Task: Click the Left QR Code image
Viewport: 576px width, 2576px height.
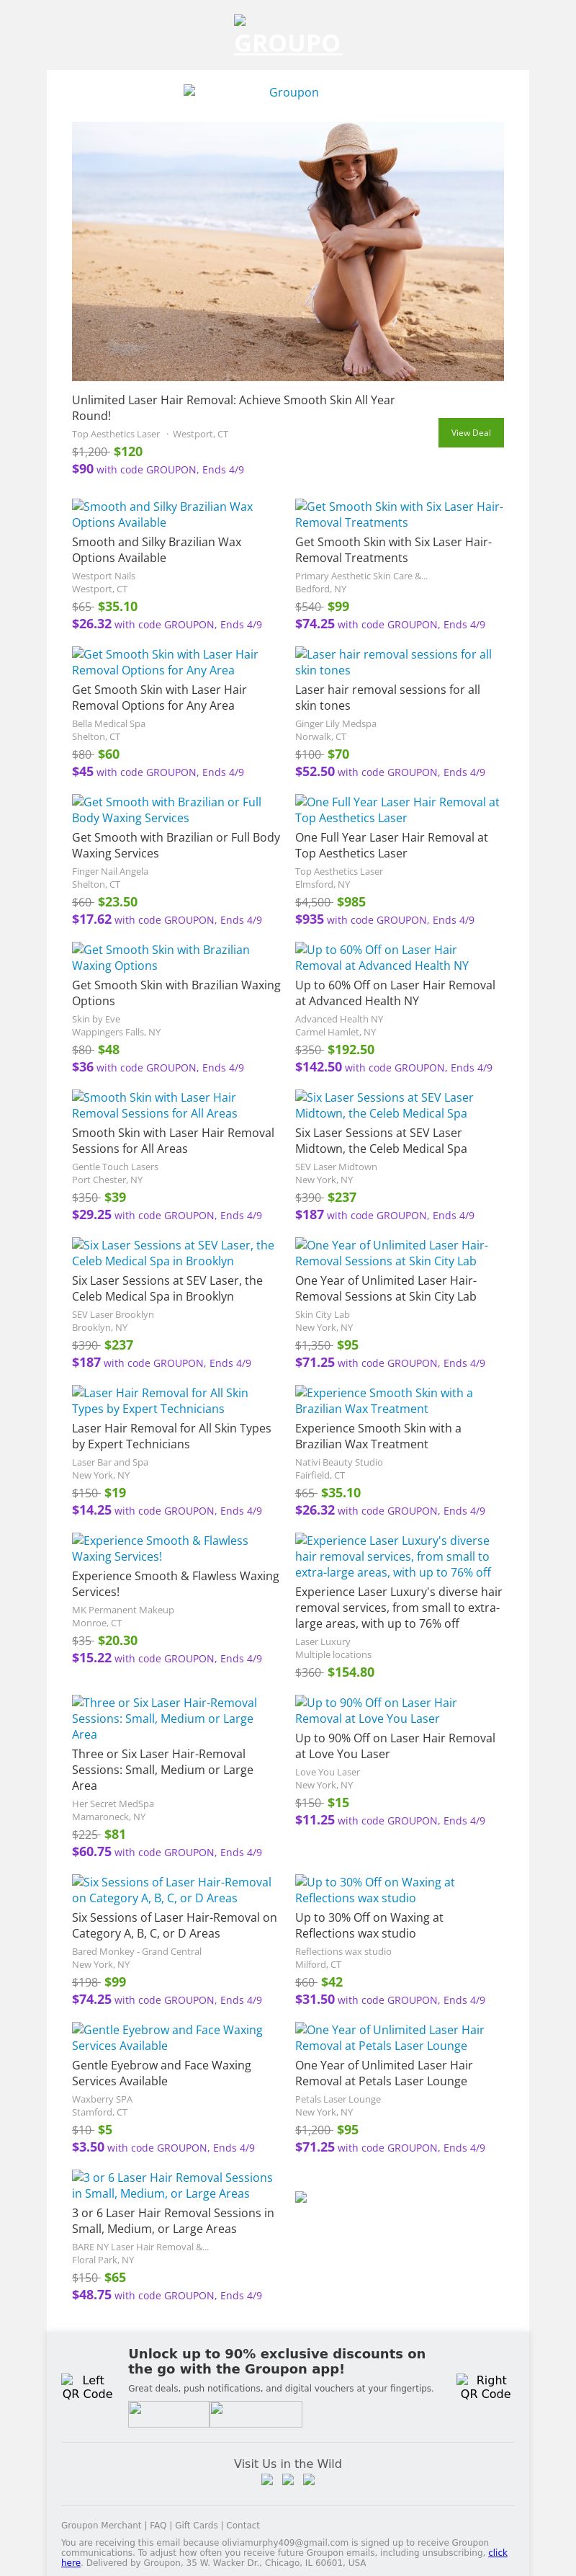Action: tap(87, 2387)
